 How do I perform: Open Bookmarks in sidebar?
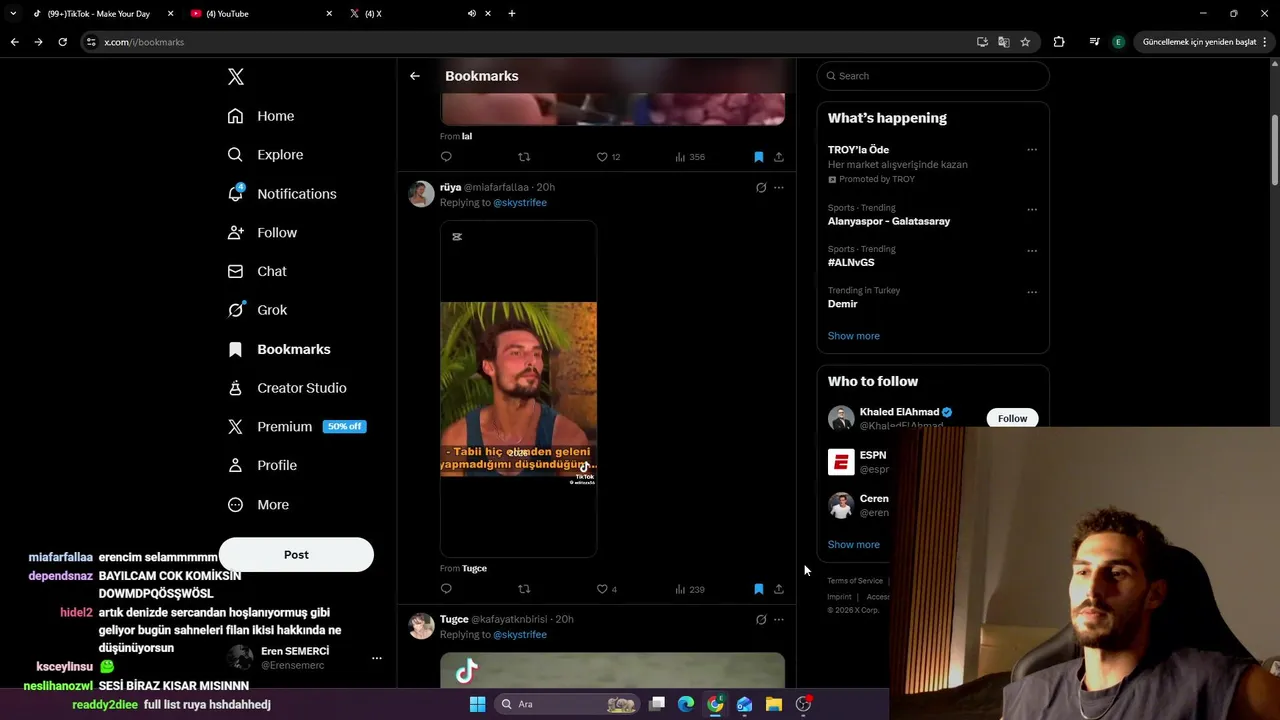pos(279,349)
